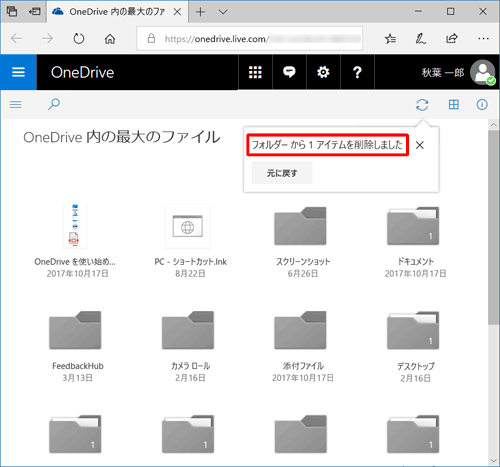Open the account profile picture
Viewport: 500px width, 467px height.
pyautogui.click(x=482, y=72)
